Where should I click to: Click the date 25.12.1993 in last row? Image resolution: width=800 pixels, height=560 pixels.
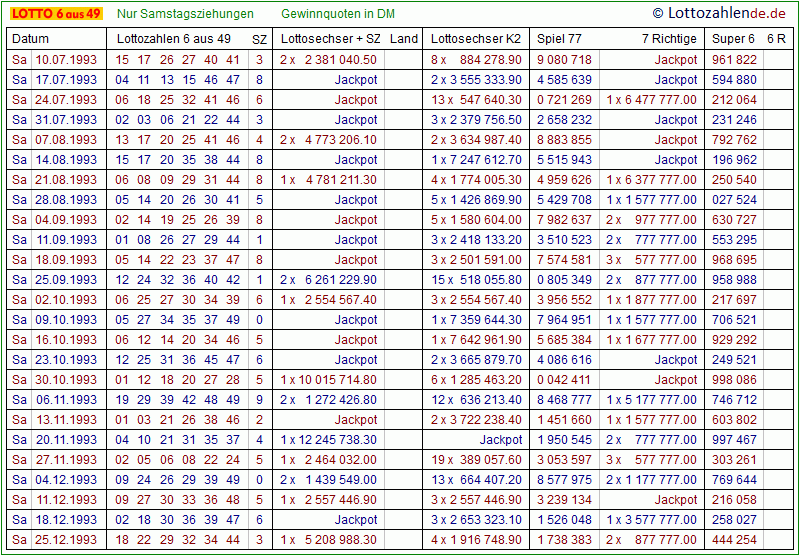(x=66, y=540)
